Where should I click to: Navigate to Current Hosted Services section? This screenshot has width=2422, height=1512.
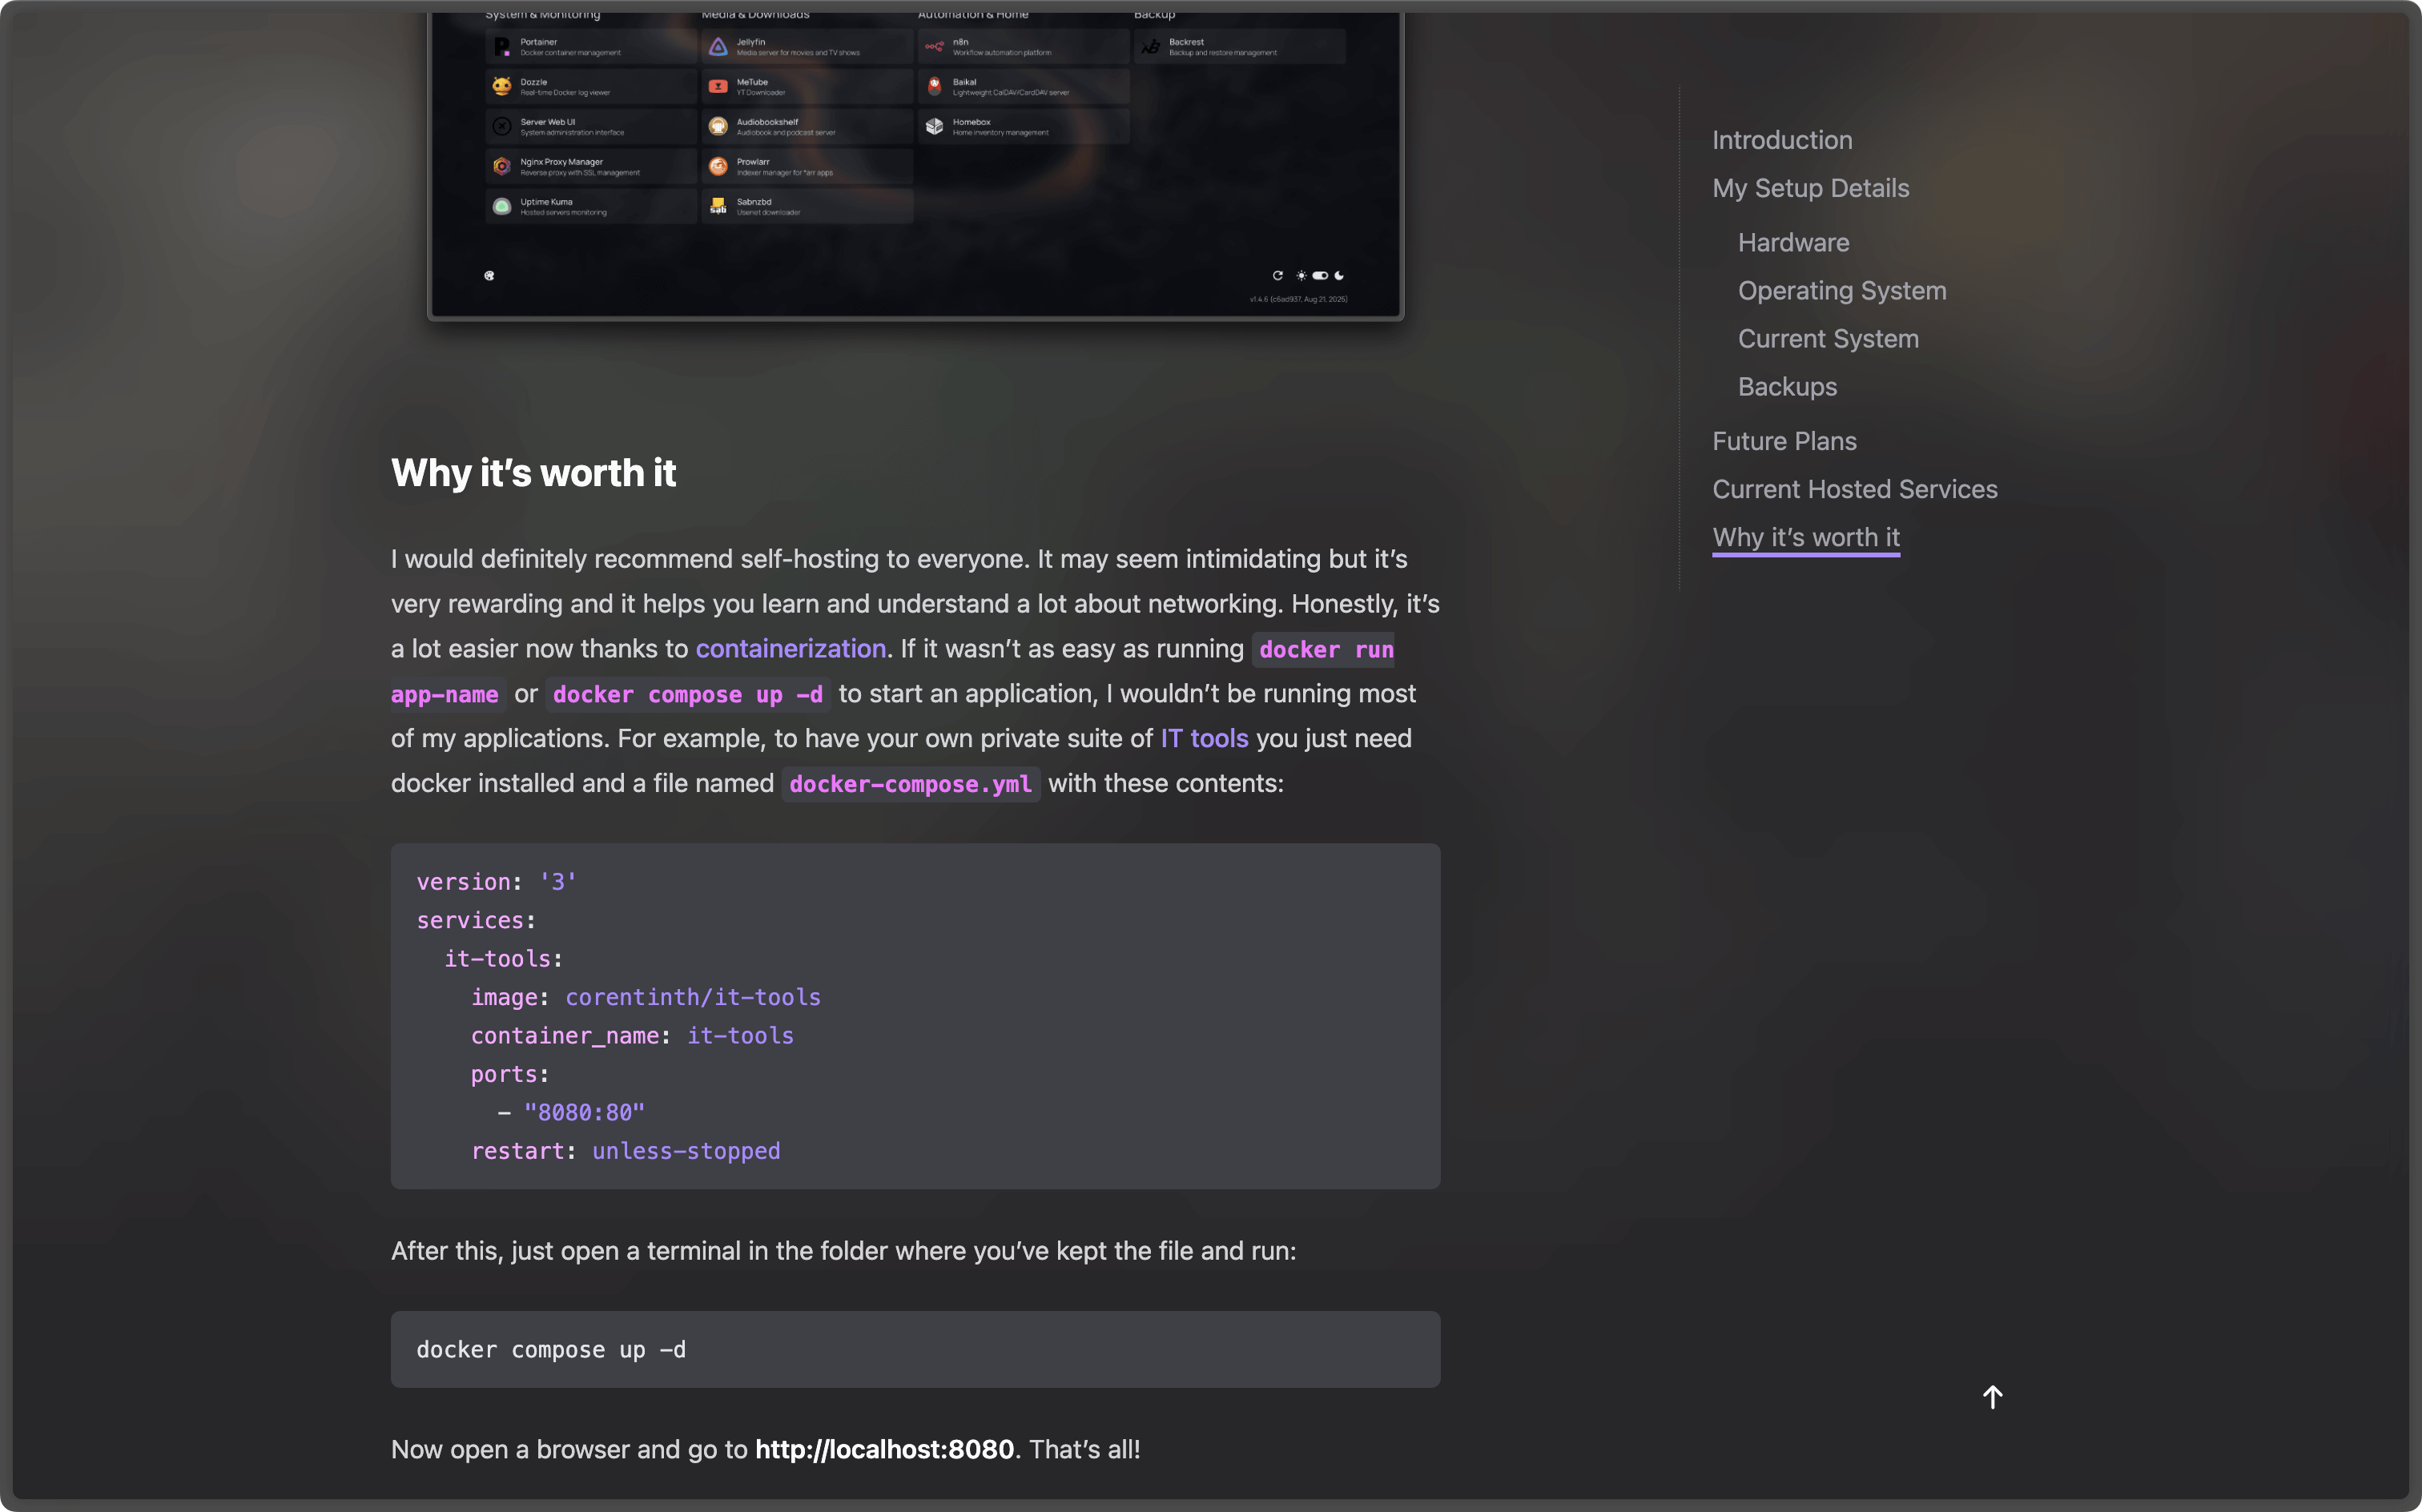pyautogui.click(x=1854, y=489)
